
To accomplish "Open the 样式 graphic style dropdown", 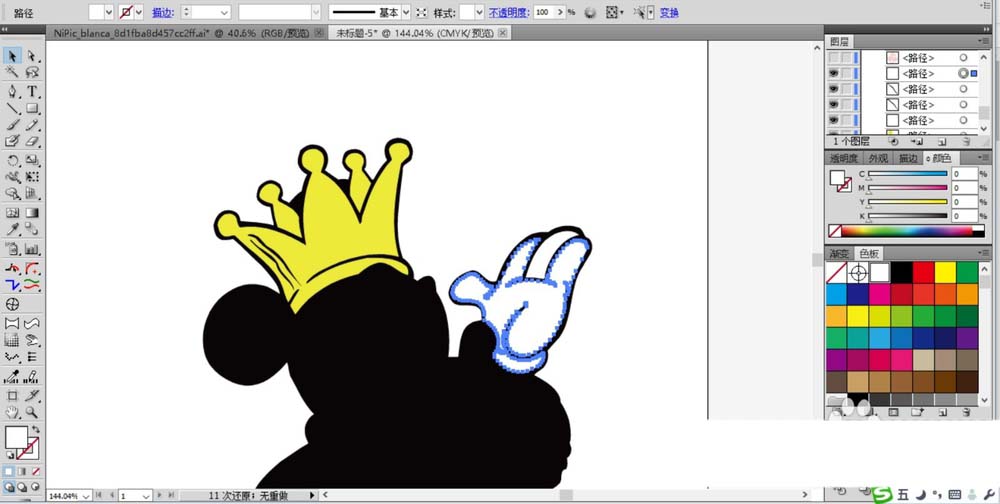I will pos(479,12).
